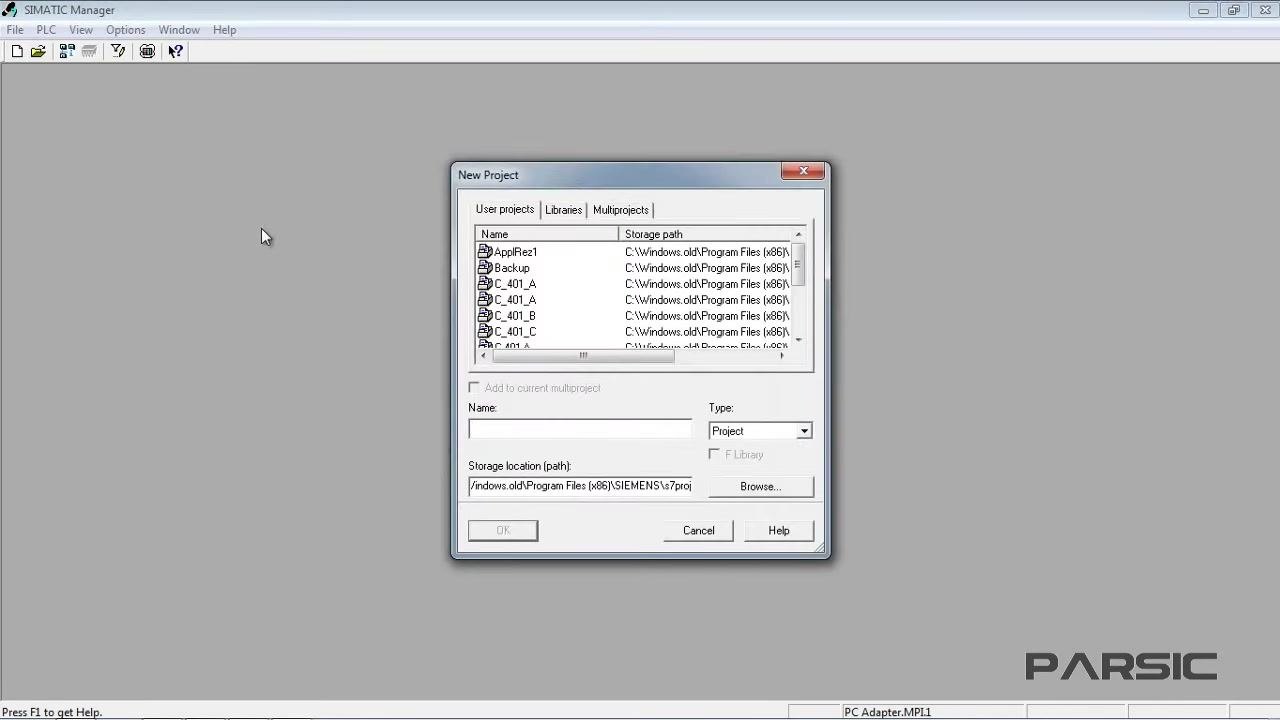Click the S7 Memory Card toolbar icon

pyautogui.click(x=89, y=51)
